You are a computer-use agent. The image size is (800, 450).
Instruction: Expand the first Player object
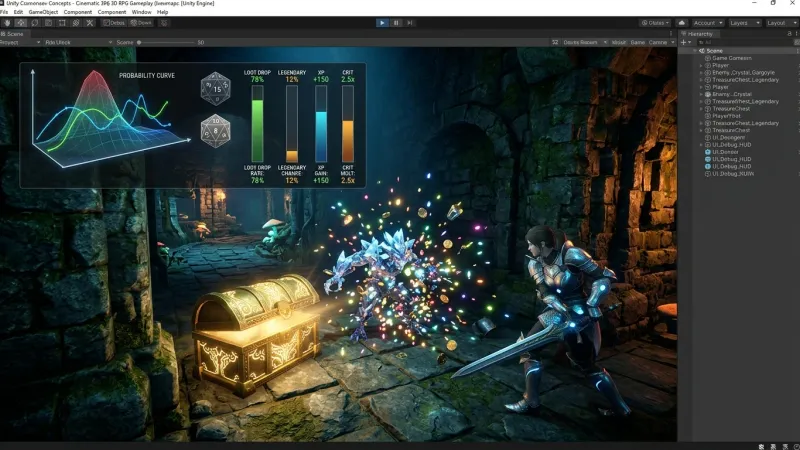click(x=701, y=65)
